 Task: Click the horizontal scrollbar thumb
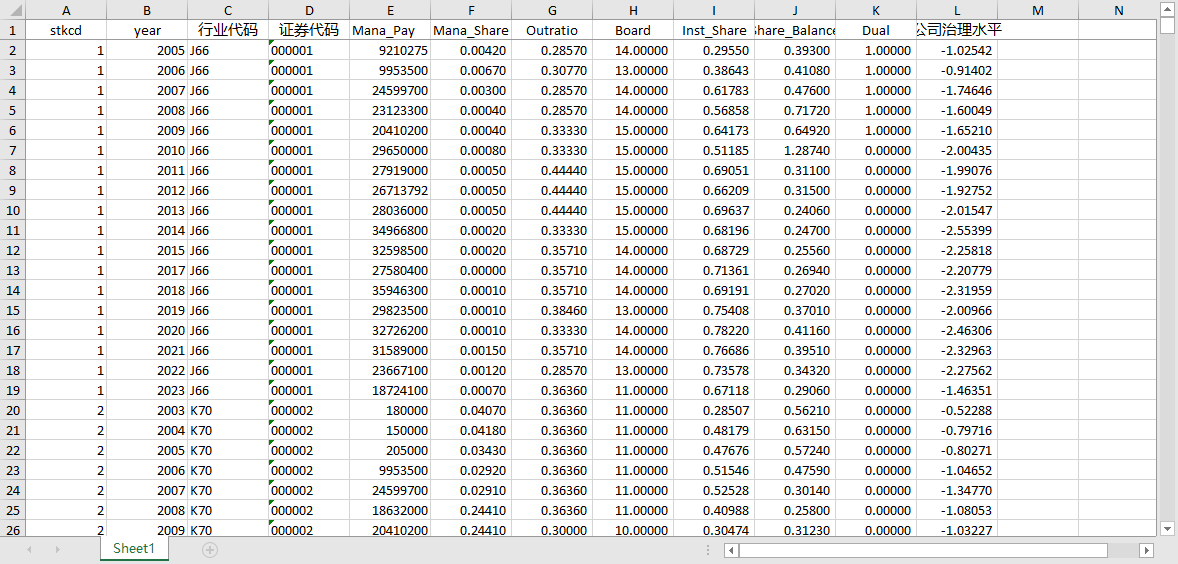tap(923, 550)
